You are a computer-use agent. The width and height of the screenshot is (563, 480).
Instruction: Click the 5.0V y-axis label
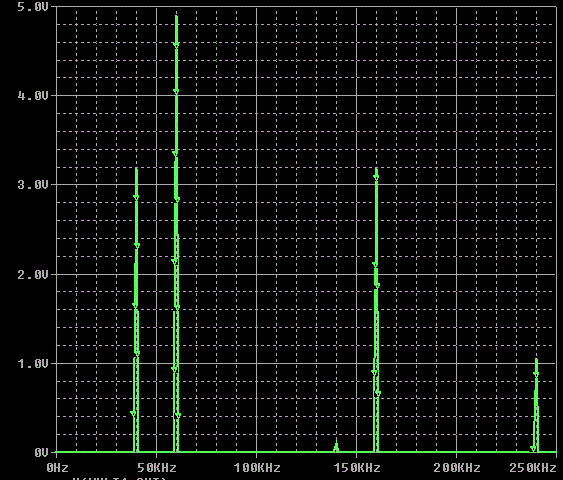coord(33,7)
